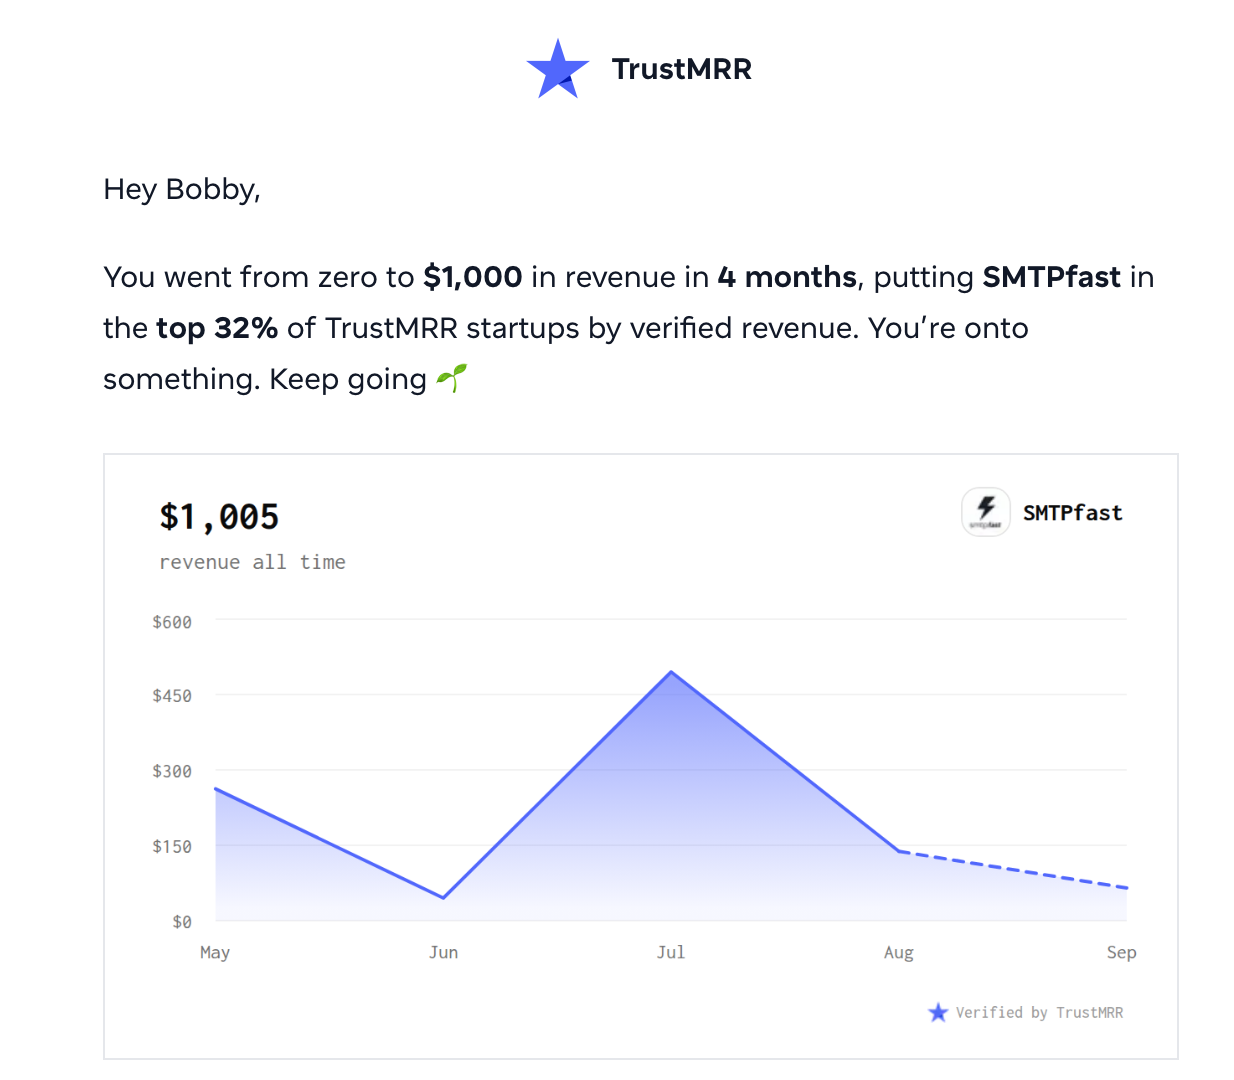Click the seedling emoji after Keep going
Viewport: 1234px width, 1080px height.
click(452, 378)
